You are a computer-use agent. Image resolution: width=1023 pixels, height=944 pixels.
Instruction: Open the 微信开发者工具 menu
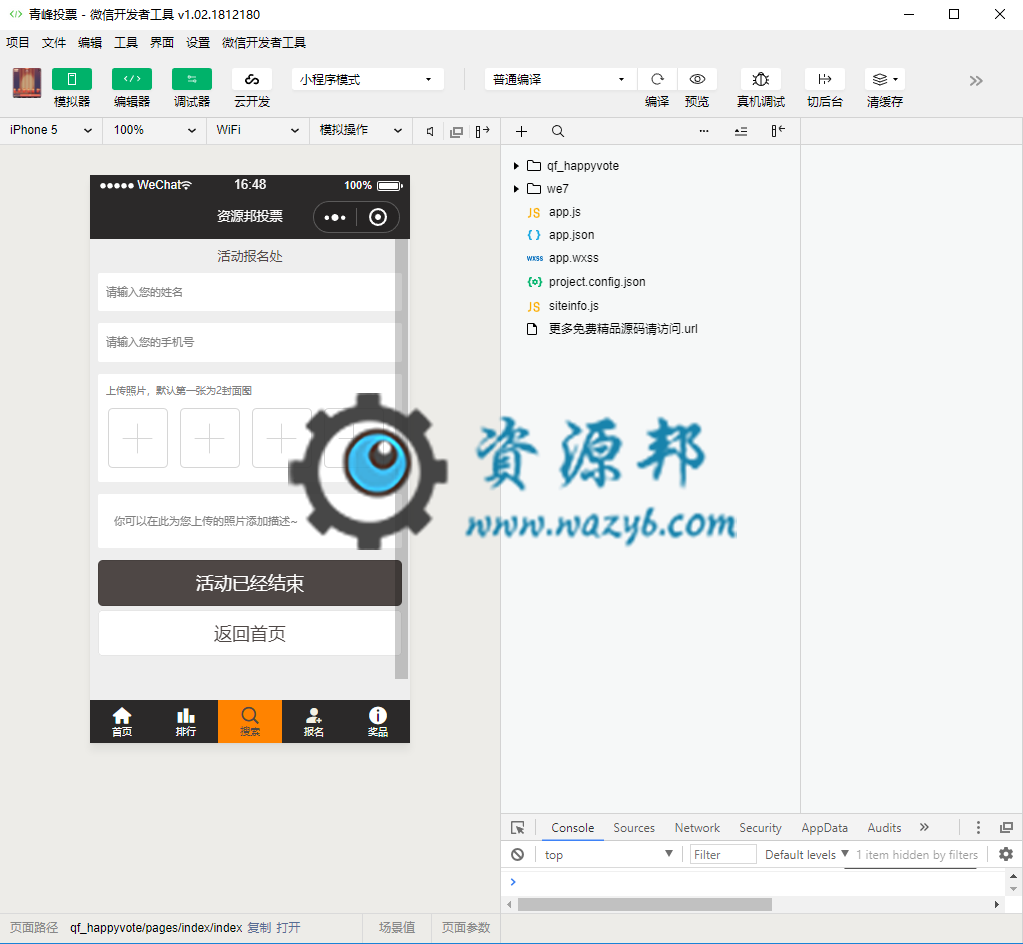tap(264, 42)
